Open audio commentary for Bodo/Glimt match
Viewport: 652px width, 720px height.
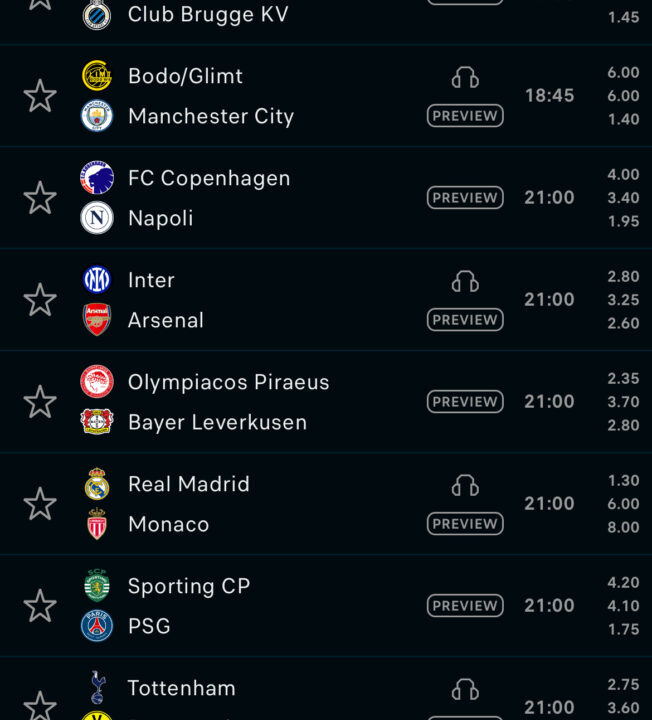pos(465,77)
